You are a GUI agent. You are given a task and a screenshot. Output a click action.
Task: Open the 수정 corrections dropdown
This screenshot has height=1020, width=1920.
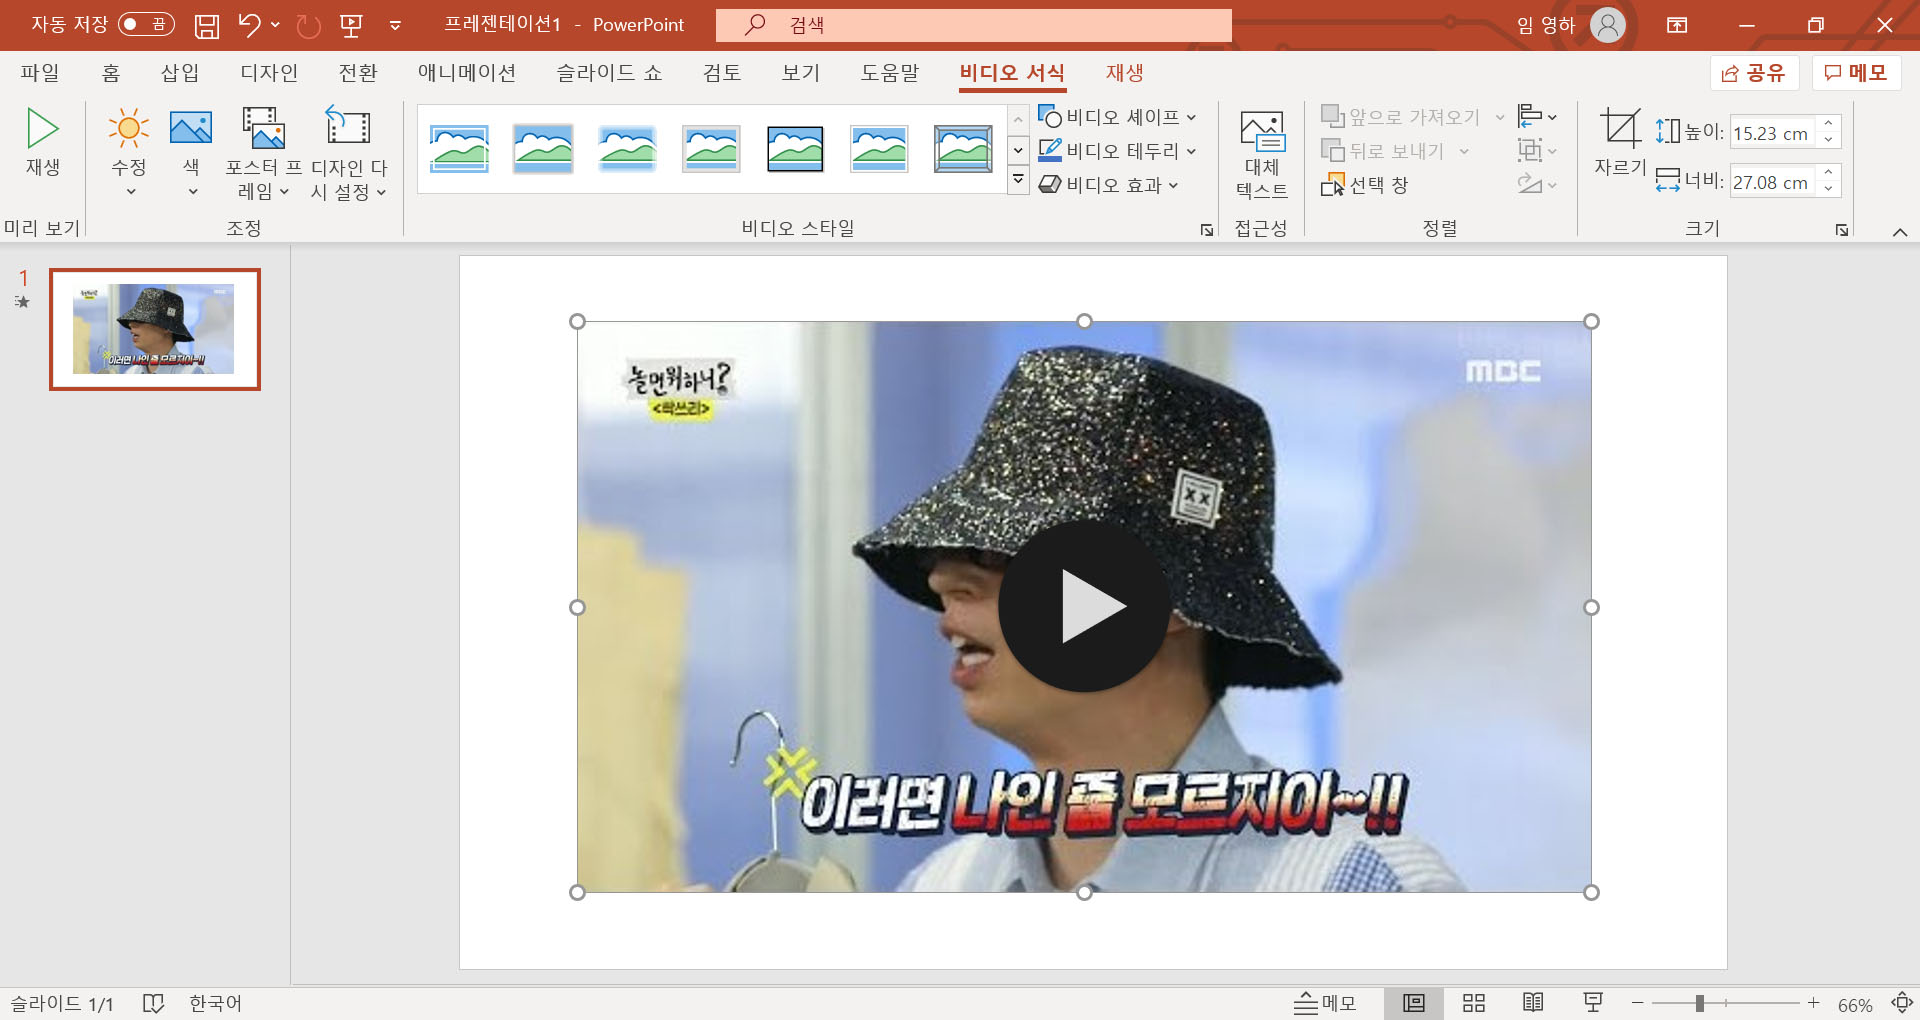[x=129, y=153]
